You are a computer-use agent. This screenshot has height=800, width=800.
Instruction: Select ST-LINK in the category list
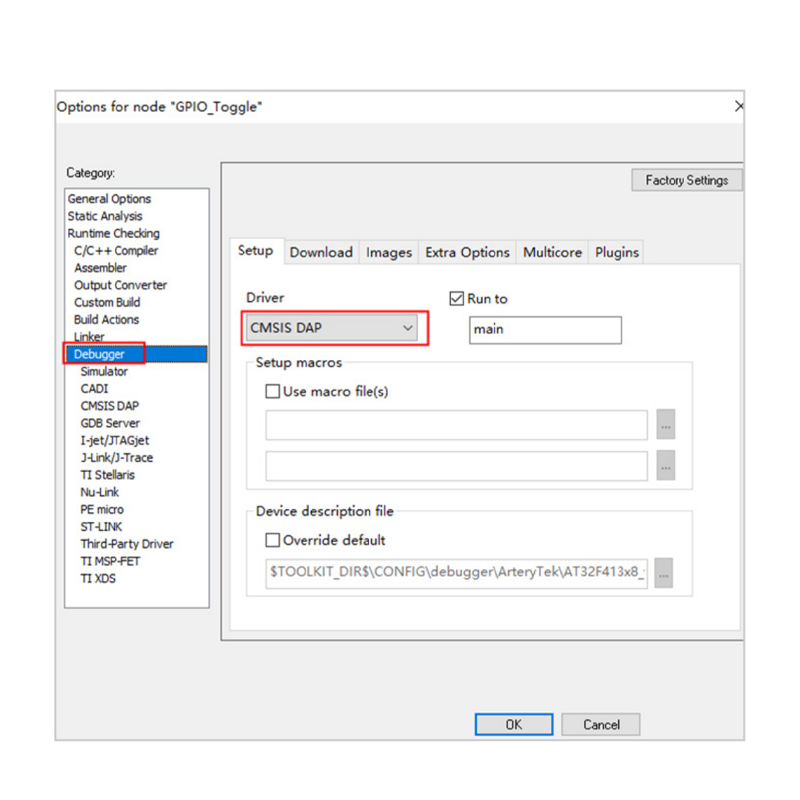[x=101, y=527]
